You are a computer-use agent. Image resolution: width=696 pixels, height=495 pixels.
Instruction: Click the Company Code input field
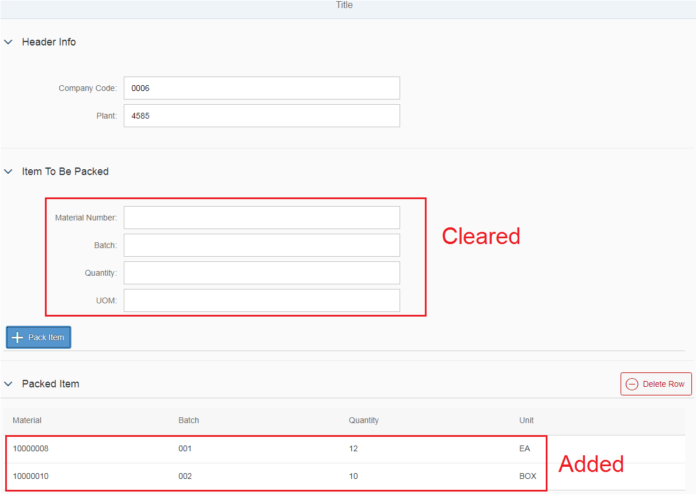[x=261, y=88]
